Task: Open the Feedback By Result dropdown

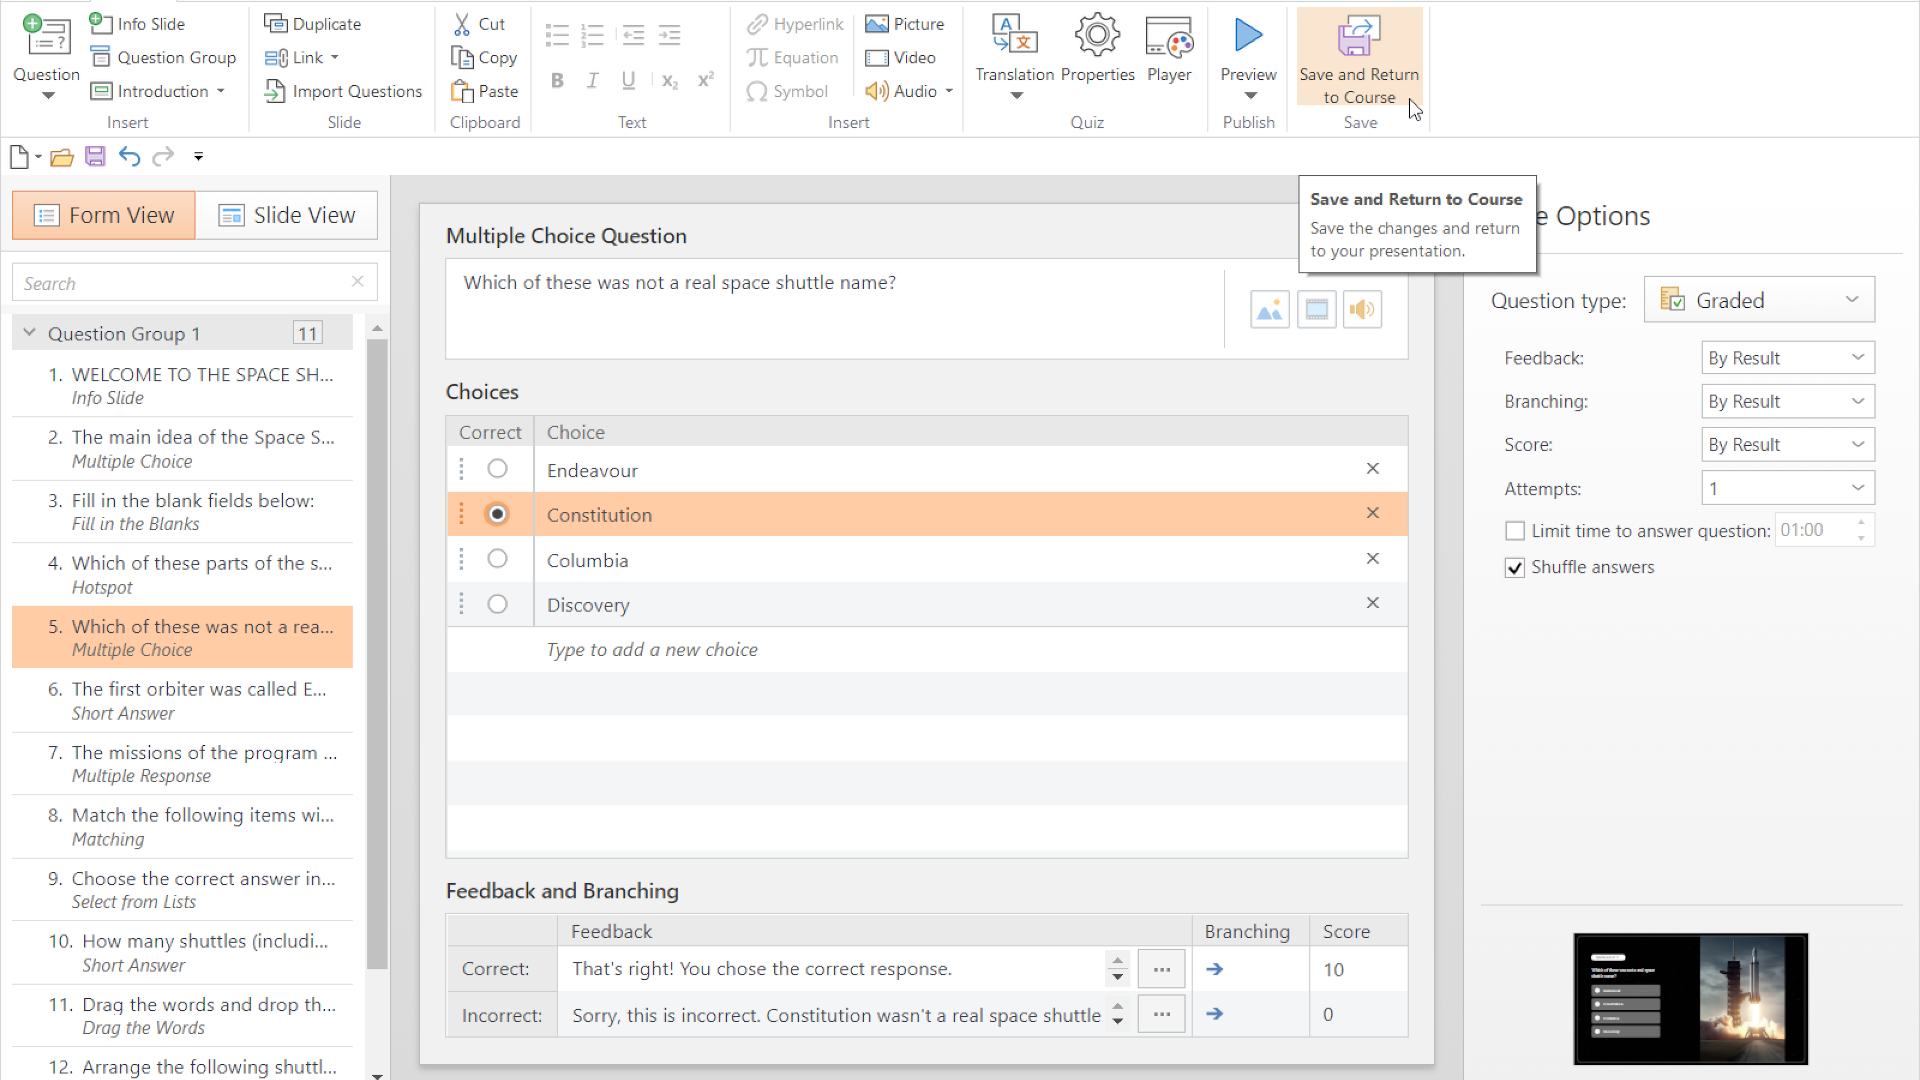Action: (1787, 358)
